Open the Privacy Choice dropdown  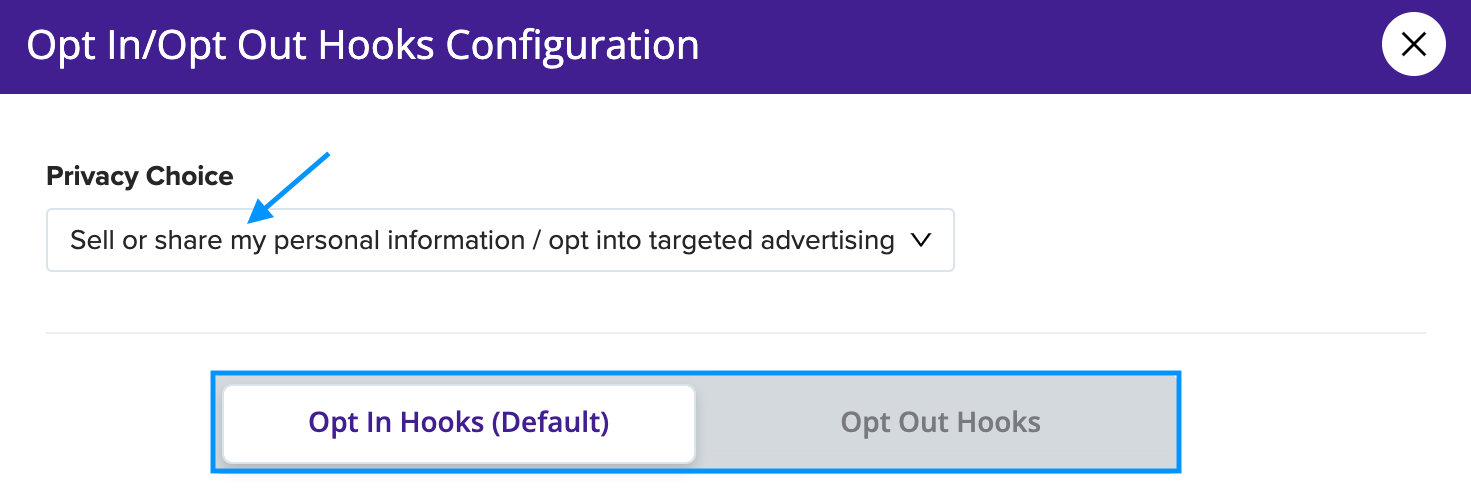(500, 240)
